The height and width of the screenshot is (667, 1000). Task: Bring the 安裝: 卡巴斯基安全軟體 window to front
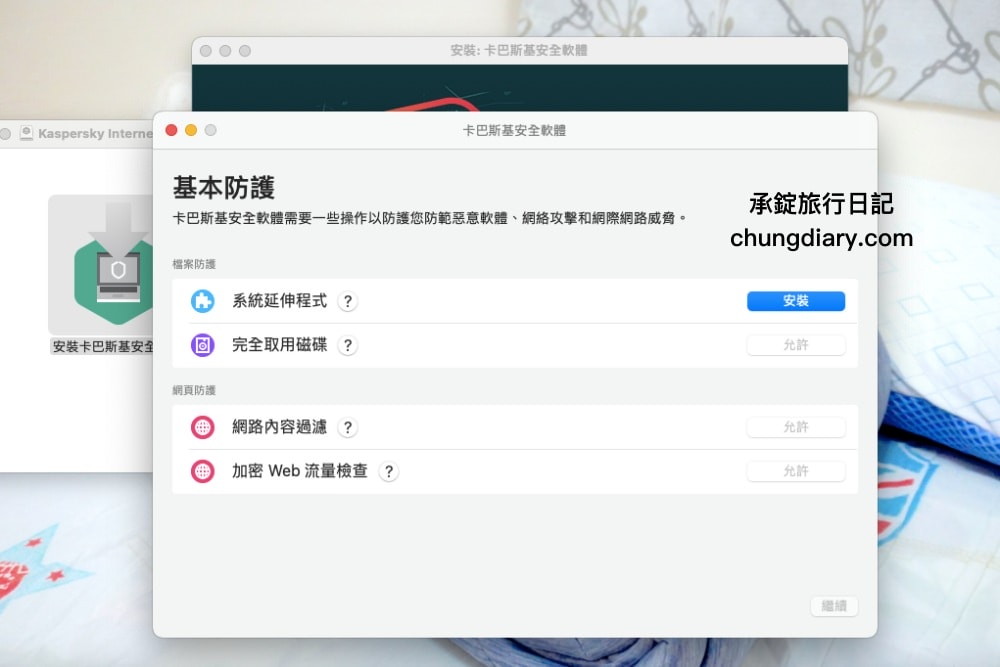click(520, 49)
